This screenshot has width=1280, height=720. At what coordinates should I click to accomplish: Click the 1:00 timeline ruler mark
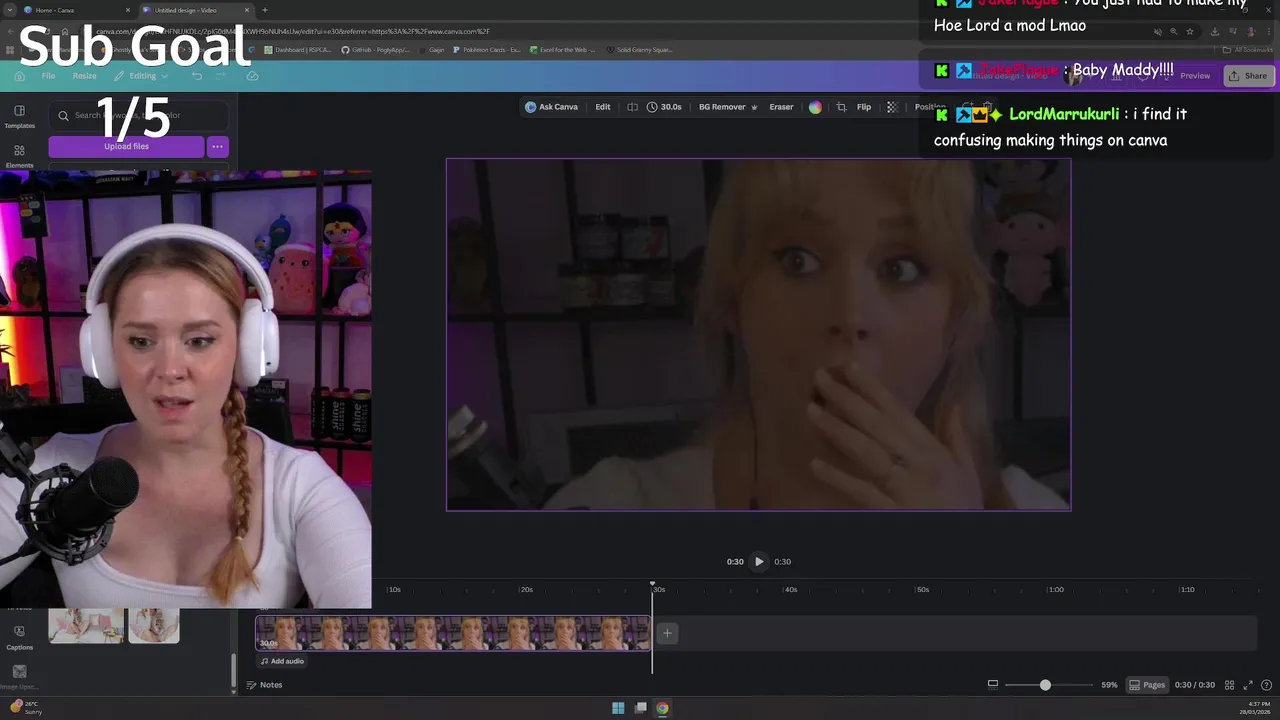pos(1056,590)
